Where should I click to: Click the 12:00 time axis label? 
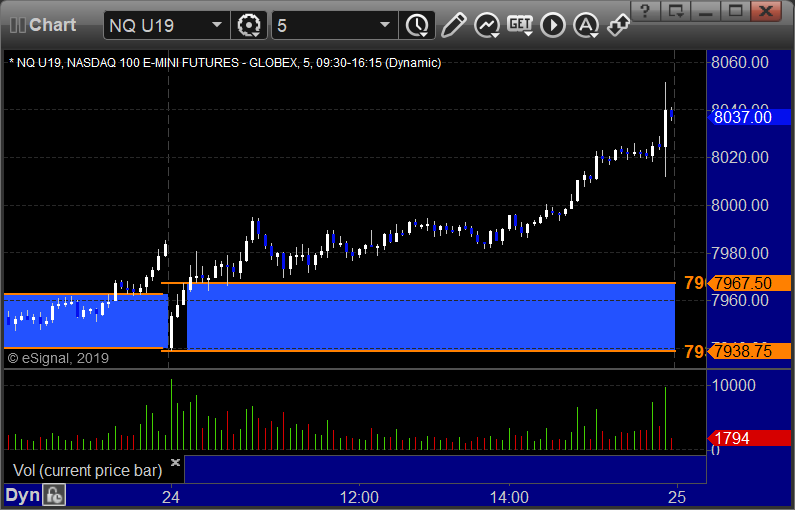click(359, 497)
